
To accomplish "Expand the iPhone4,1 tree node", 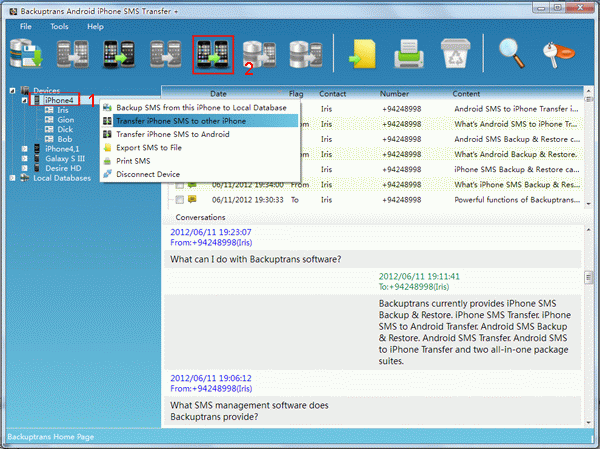I will [24, 149].
